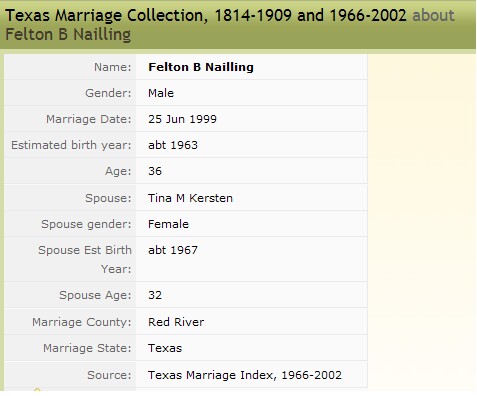Image resolution: width=477 pixels, height=396 pixels.
Task: Click the Spouse Est Birth Year label
Action: click(x=85, y=259)
